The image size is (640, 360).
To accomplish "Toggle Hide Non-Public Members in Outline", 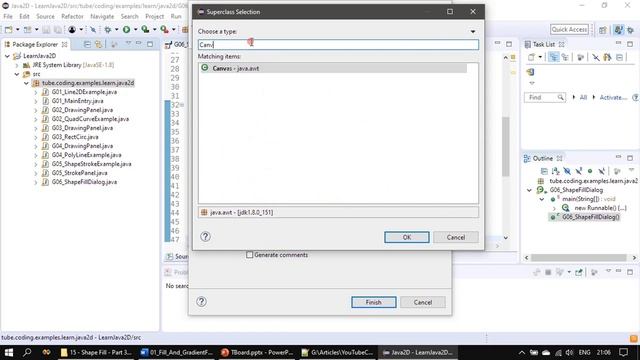I will [590, 171].
